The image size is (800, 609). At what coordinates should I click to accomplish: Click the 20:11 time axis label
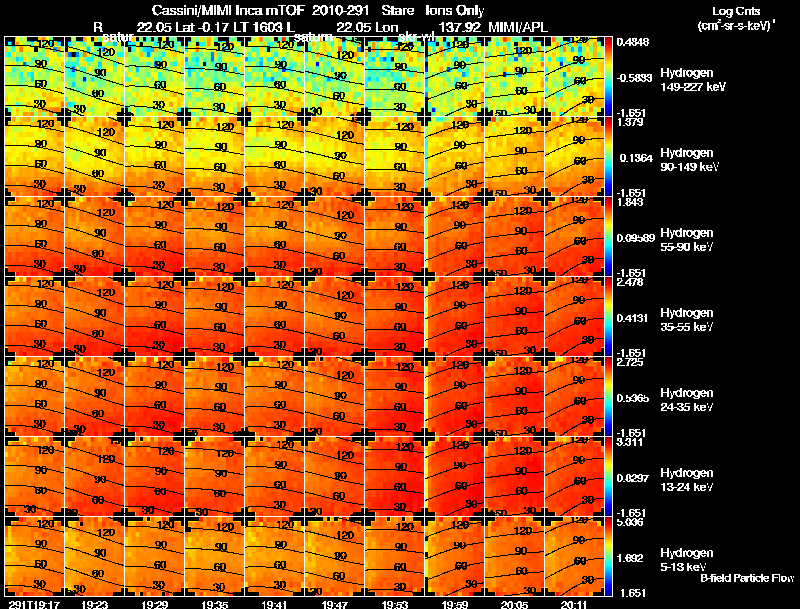(574, 604)
